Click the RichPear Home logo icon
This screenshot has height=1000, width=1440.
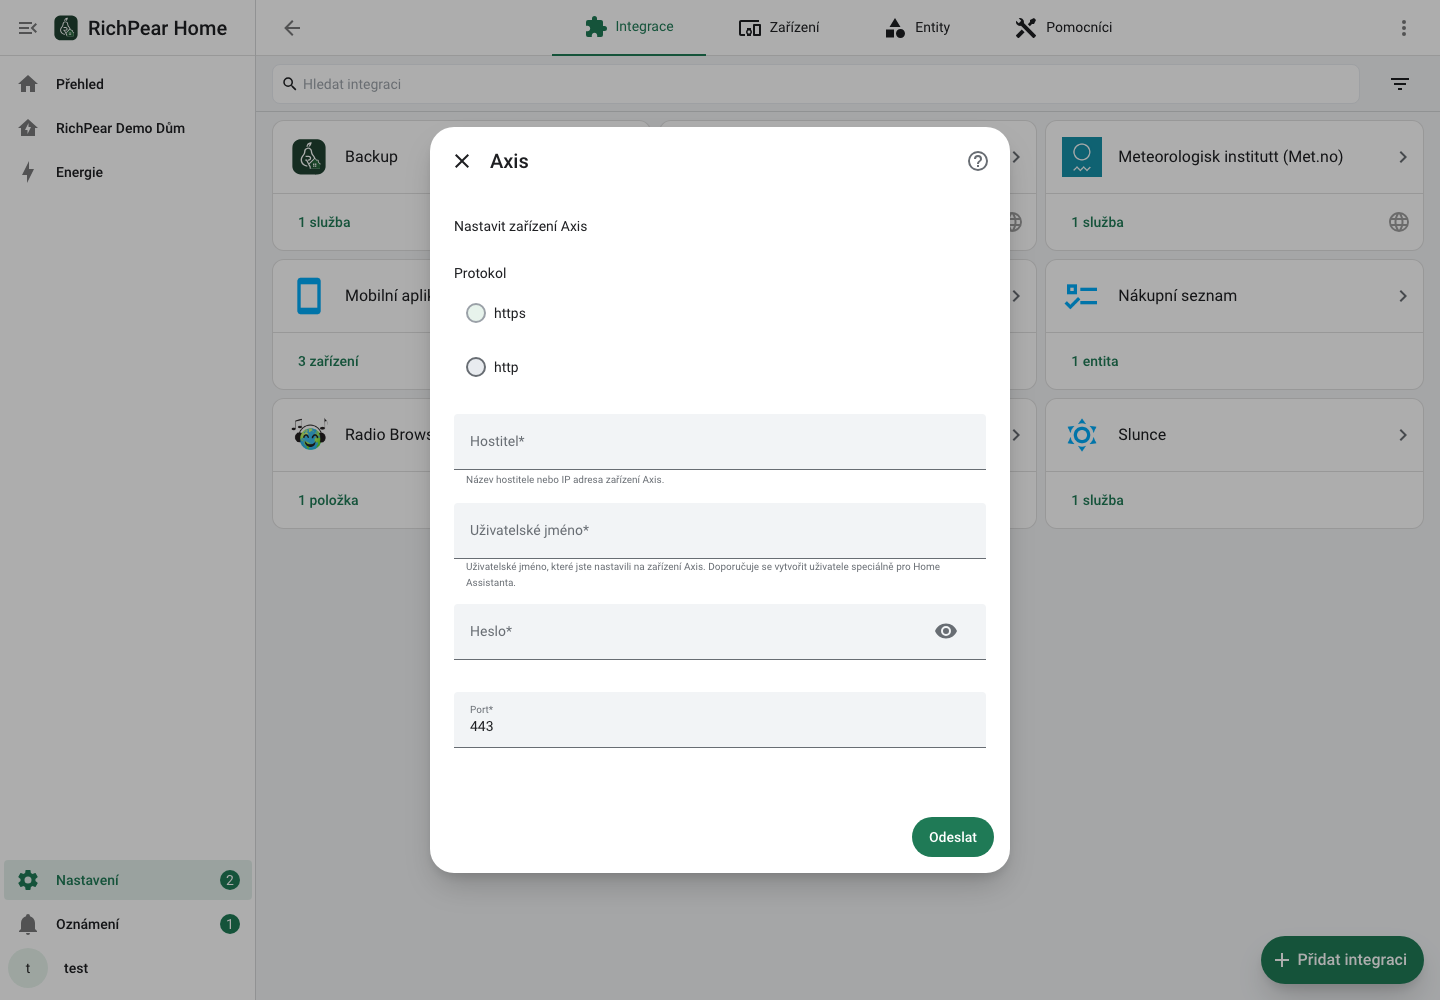(x=66, y=28)
